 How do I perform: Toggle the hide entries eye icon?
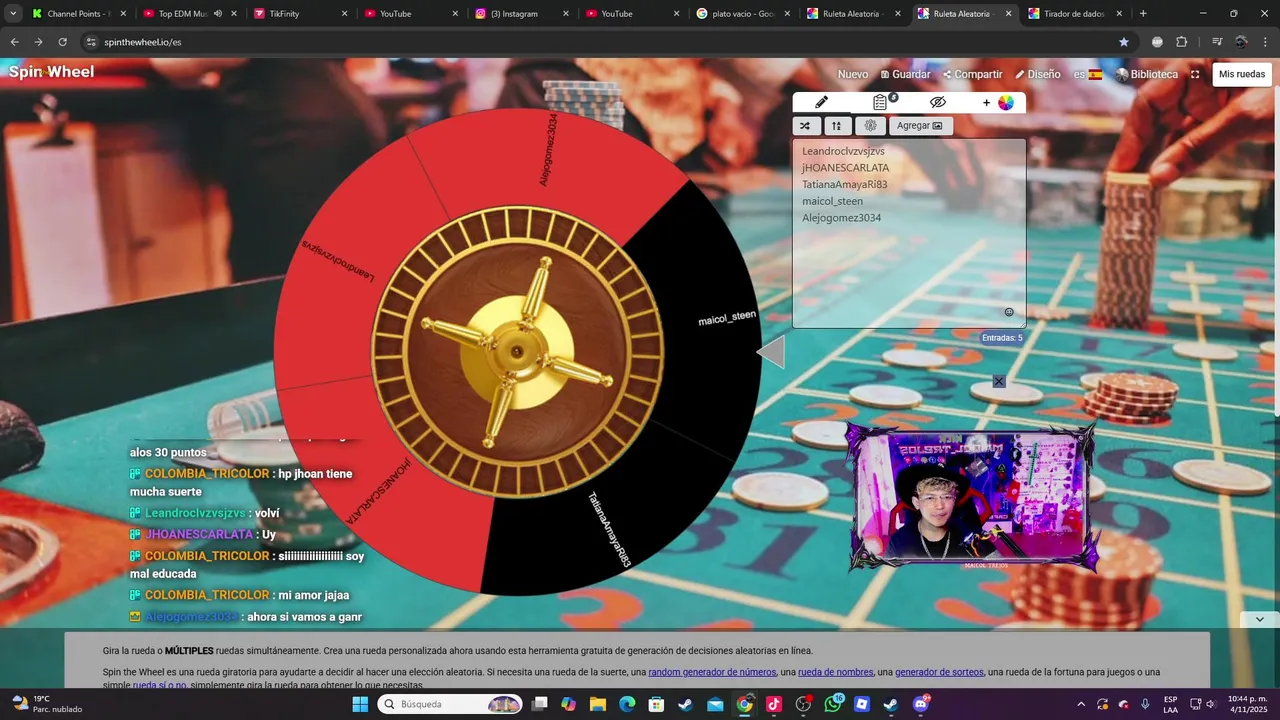[x=937, y=102]
